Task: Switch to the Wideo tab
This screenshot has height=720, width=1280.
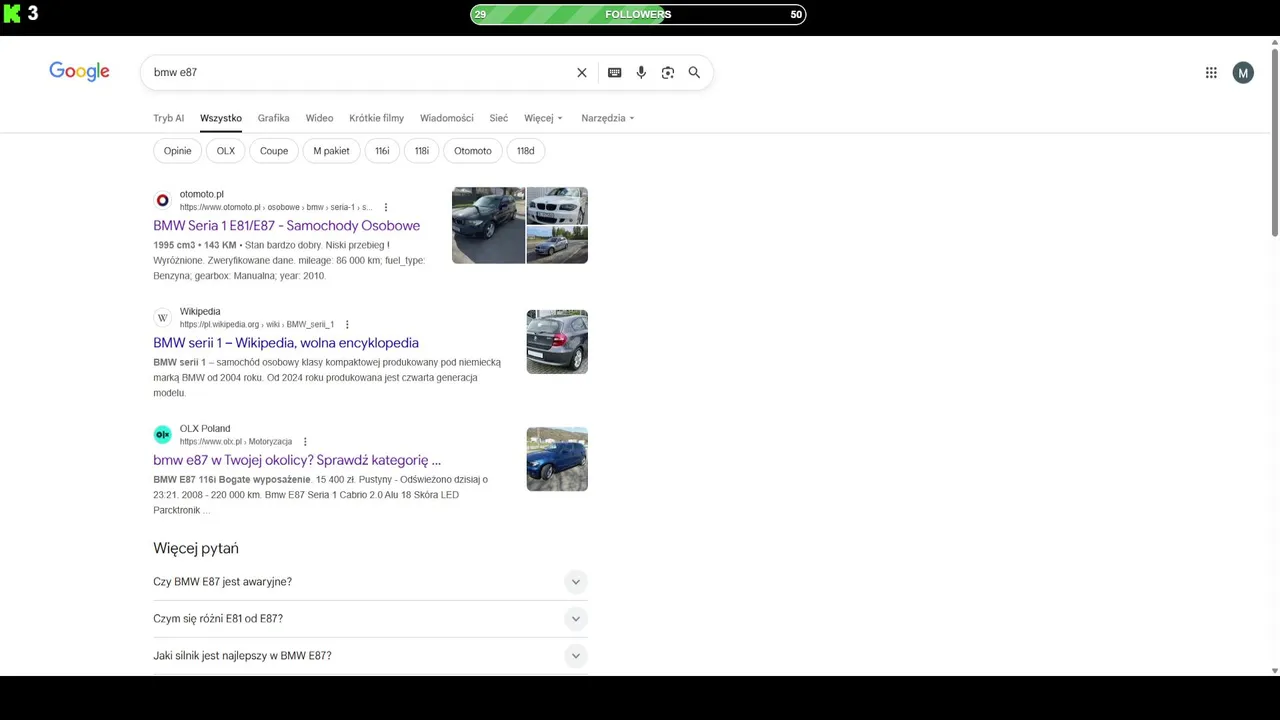Action: pyautogui.click(x=319, y=118)
